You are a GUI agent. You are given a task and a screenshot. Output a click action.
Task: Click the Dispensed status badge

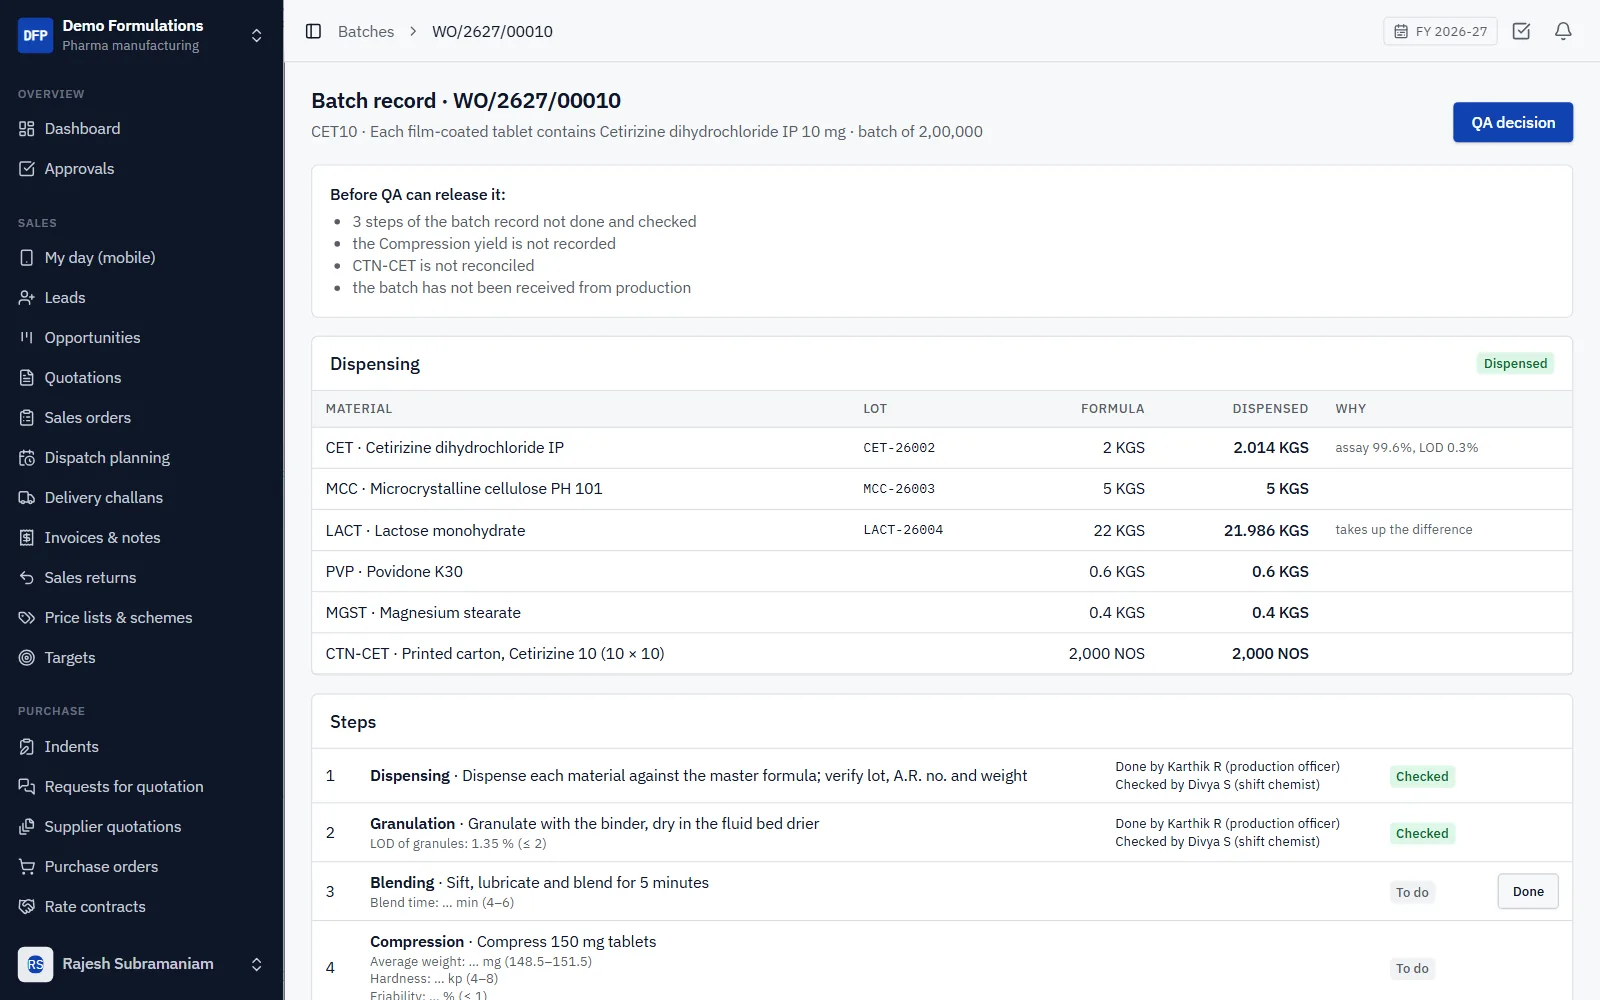(x=1515, y=364)
